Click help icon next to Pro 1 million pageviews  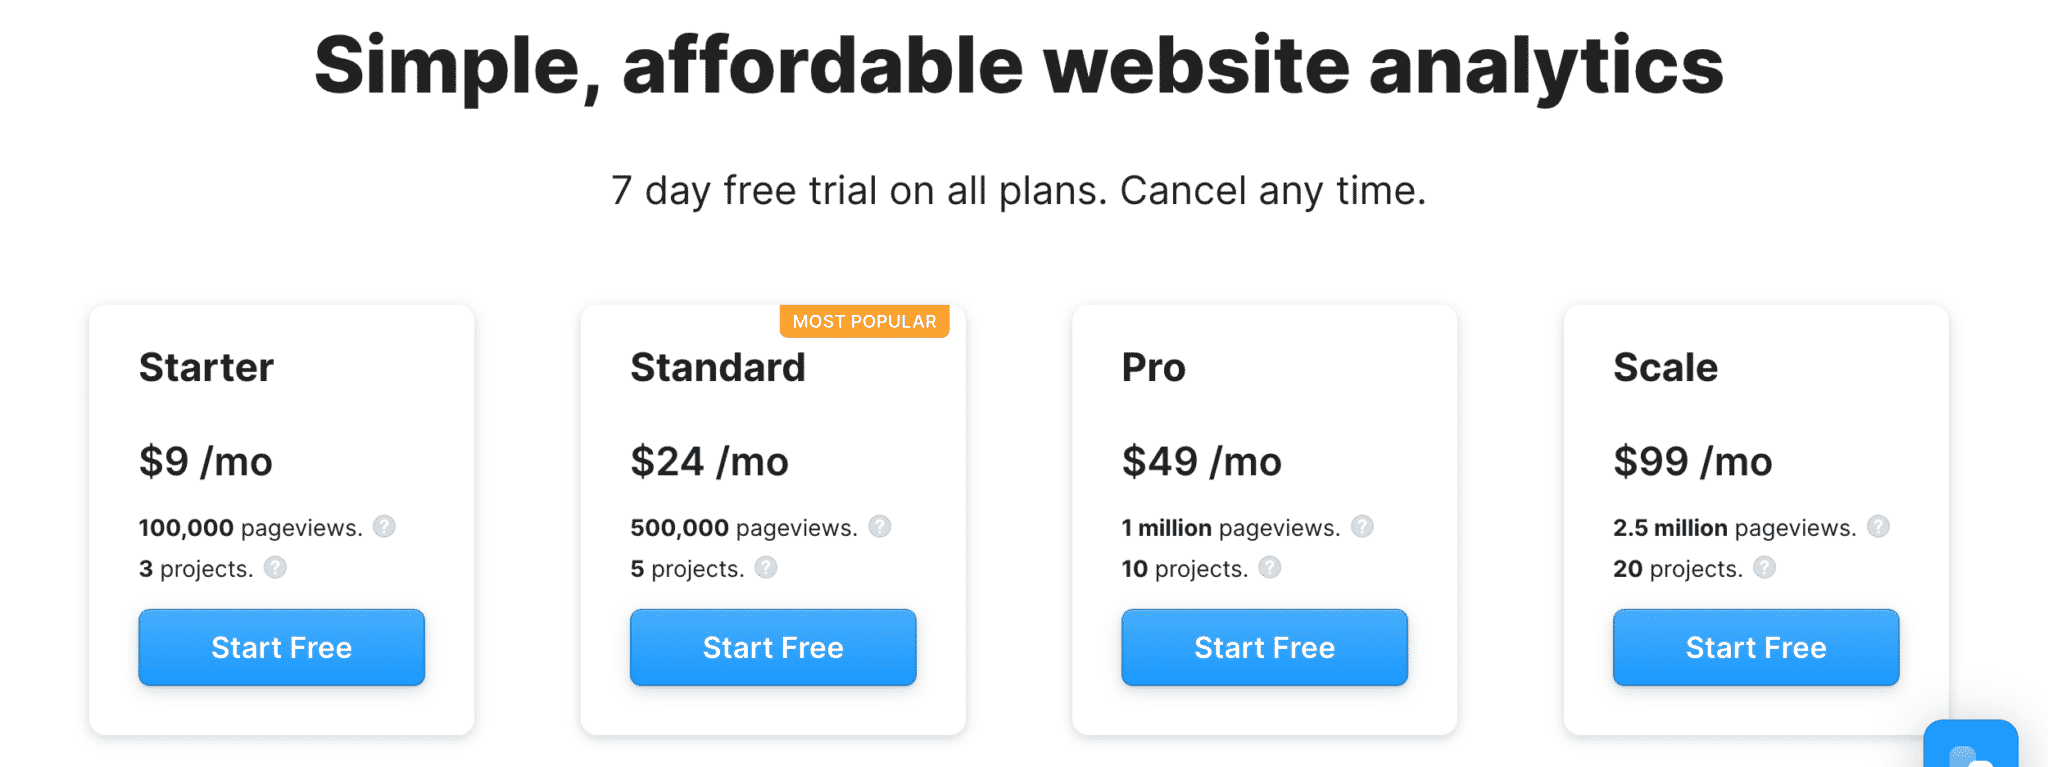pyautogui.click(x=1362, y=527)
